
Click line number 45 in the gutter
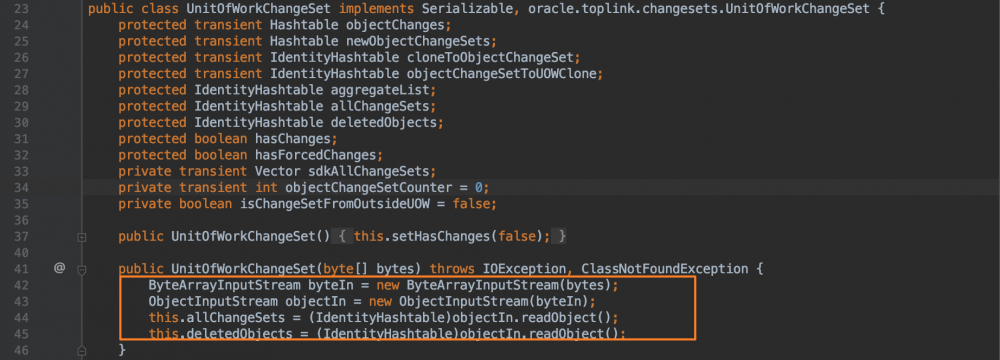[x=21, y=334]
